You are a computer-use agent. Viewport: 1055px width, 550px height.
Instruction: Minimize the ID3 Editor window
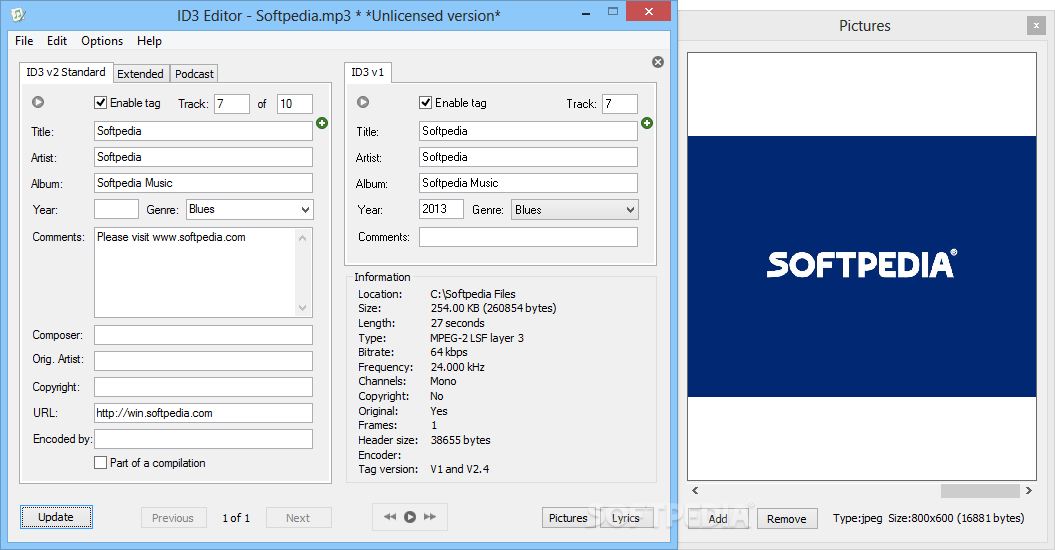tap(586, 12)
